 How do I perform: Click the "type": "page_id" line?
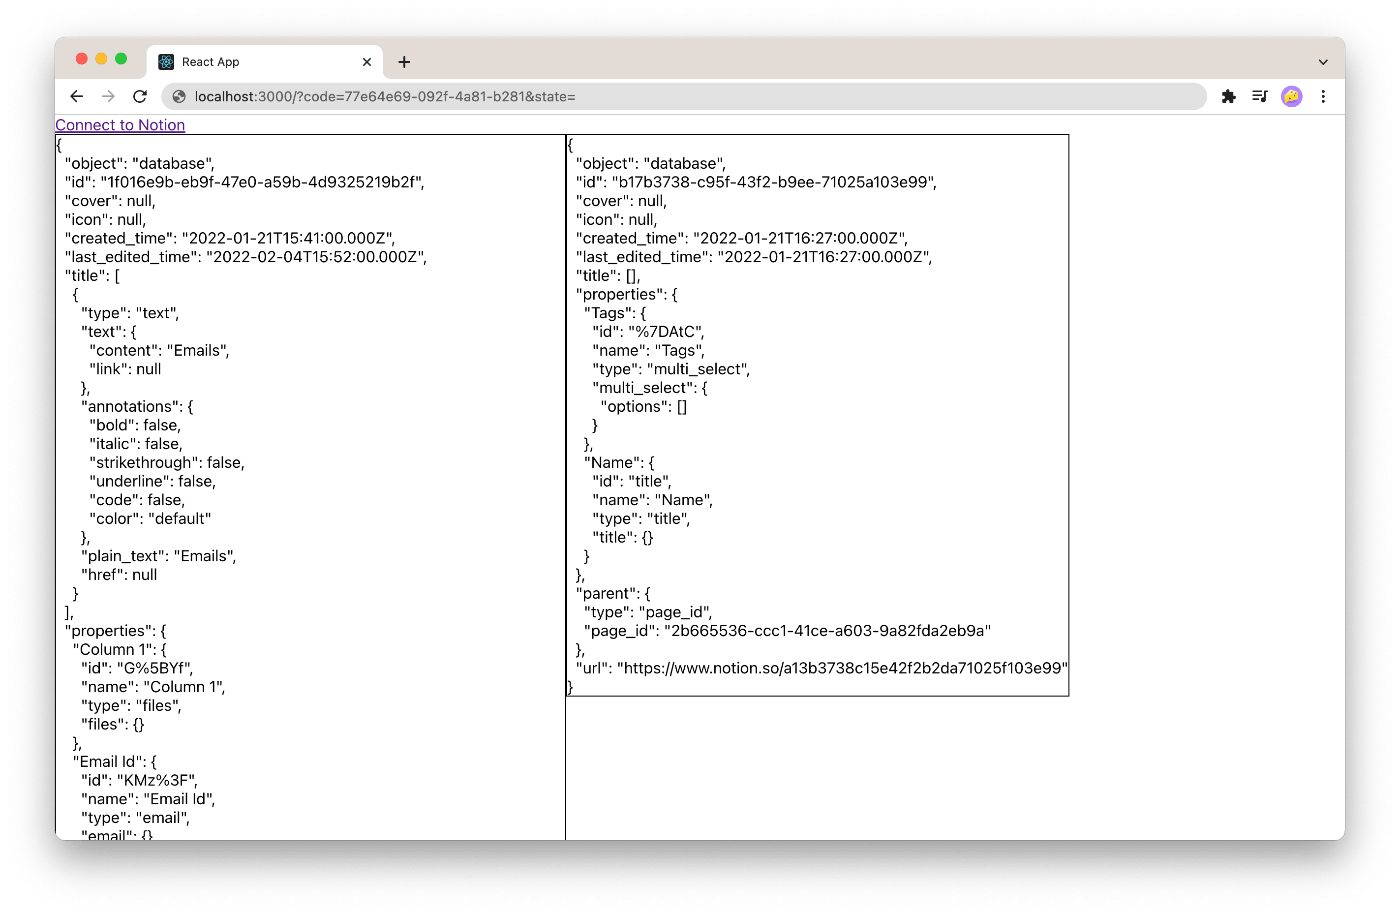click(648, 612)
